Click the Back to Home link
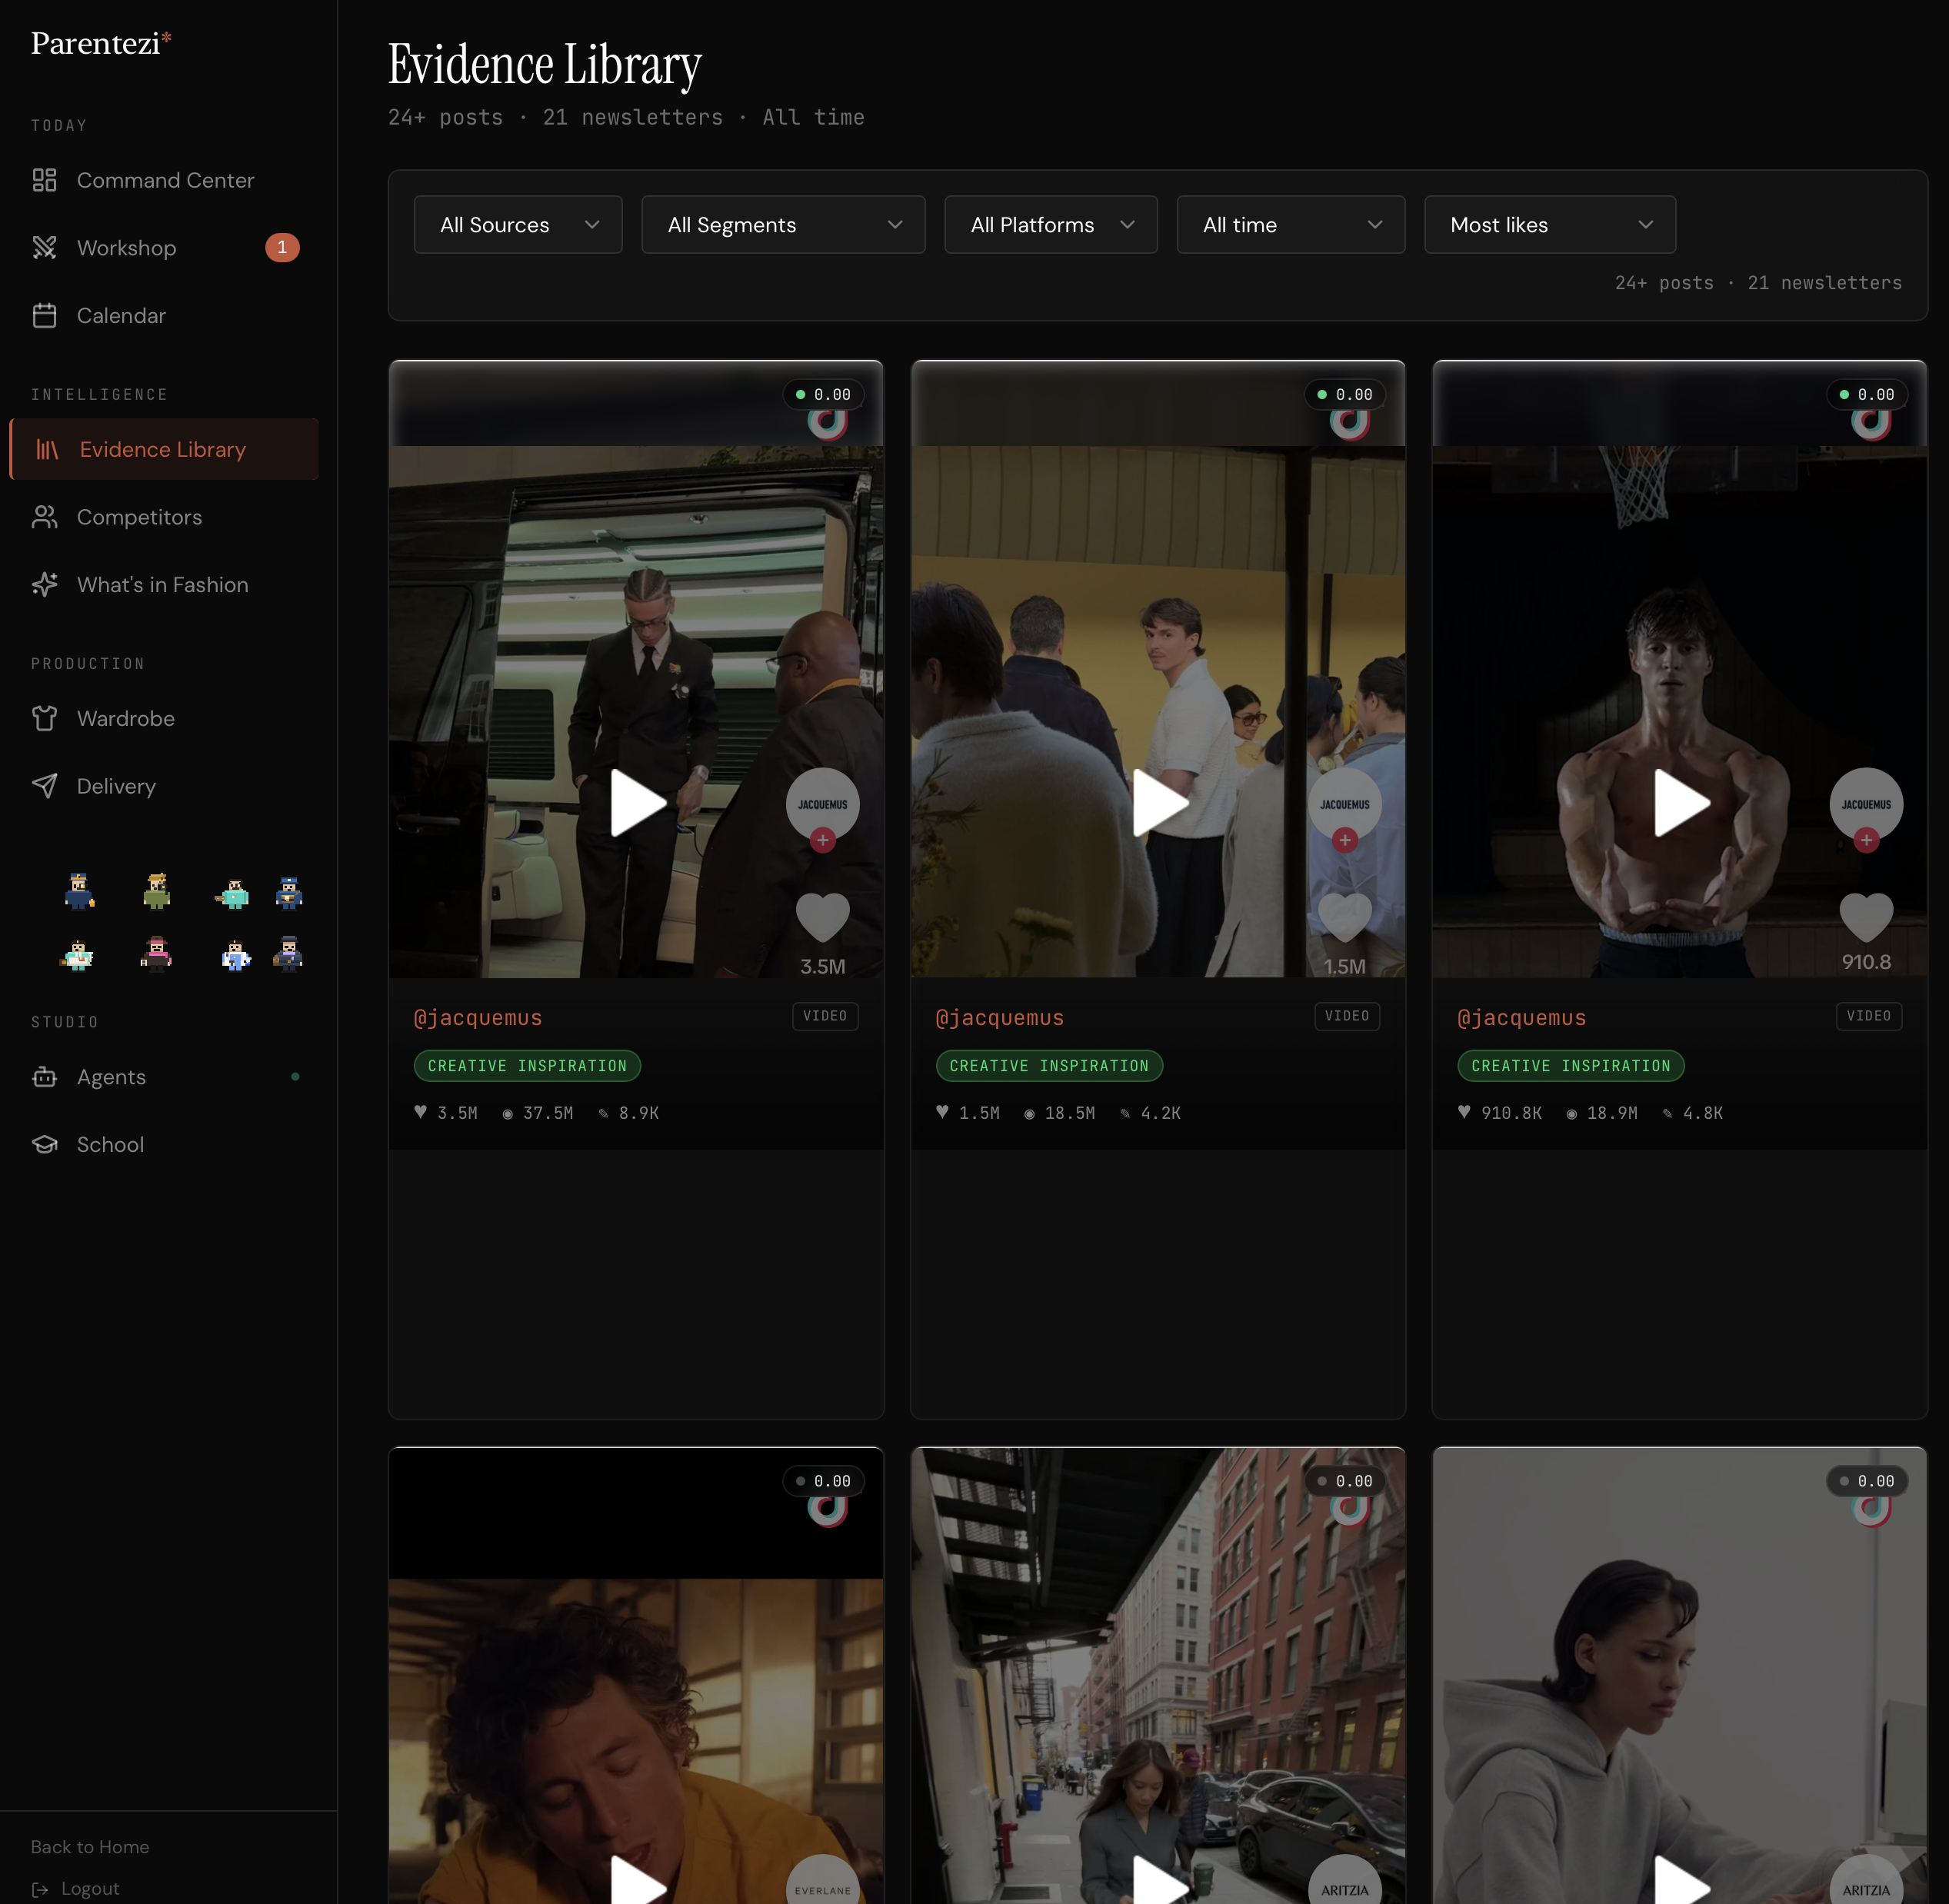The image size is (1949, 1904). pos(90,1847)
